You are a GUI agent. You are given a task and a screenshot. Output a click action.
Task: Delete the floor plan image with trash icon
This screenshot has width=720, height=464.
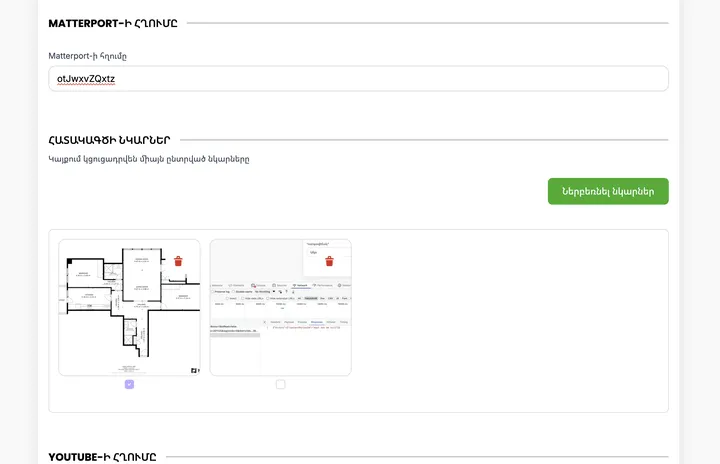click(x=178, y=261)
